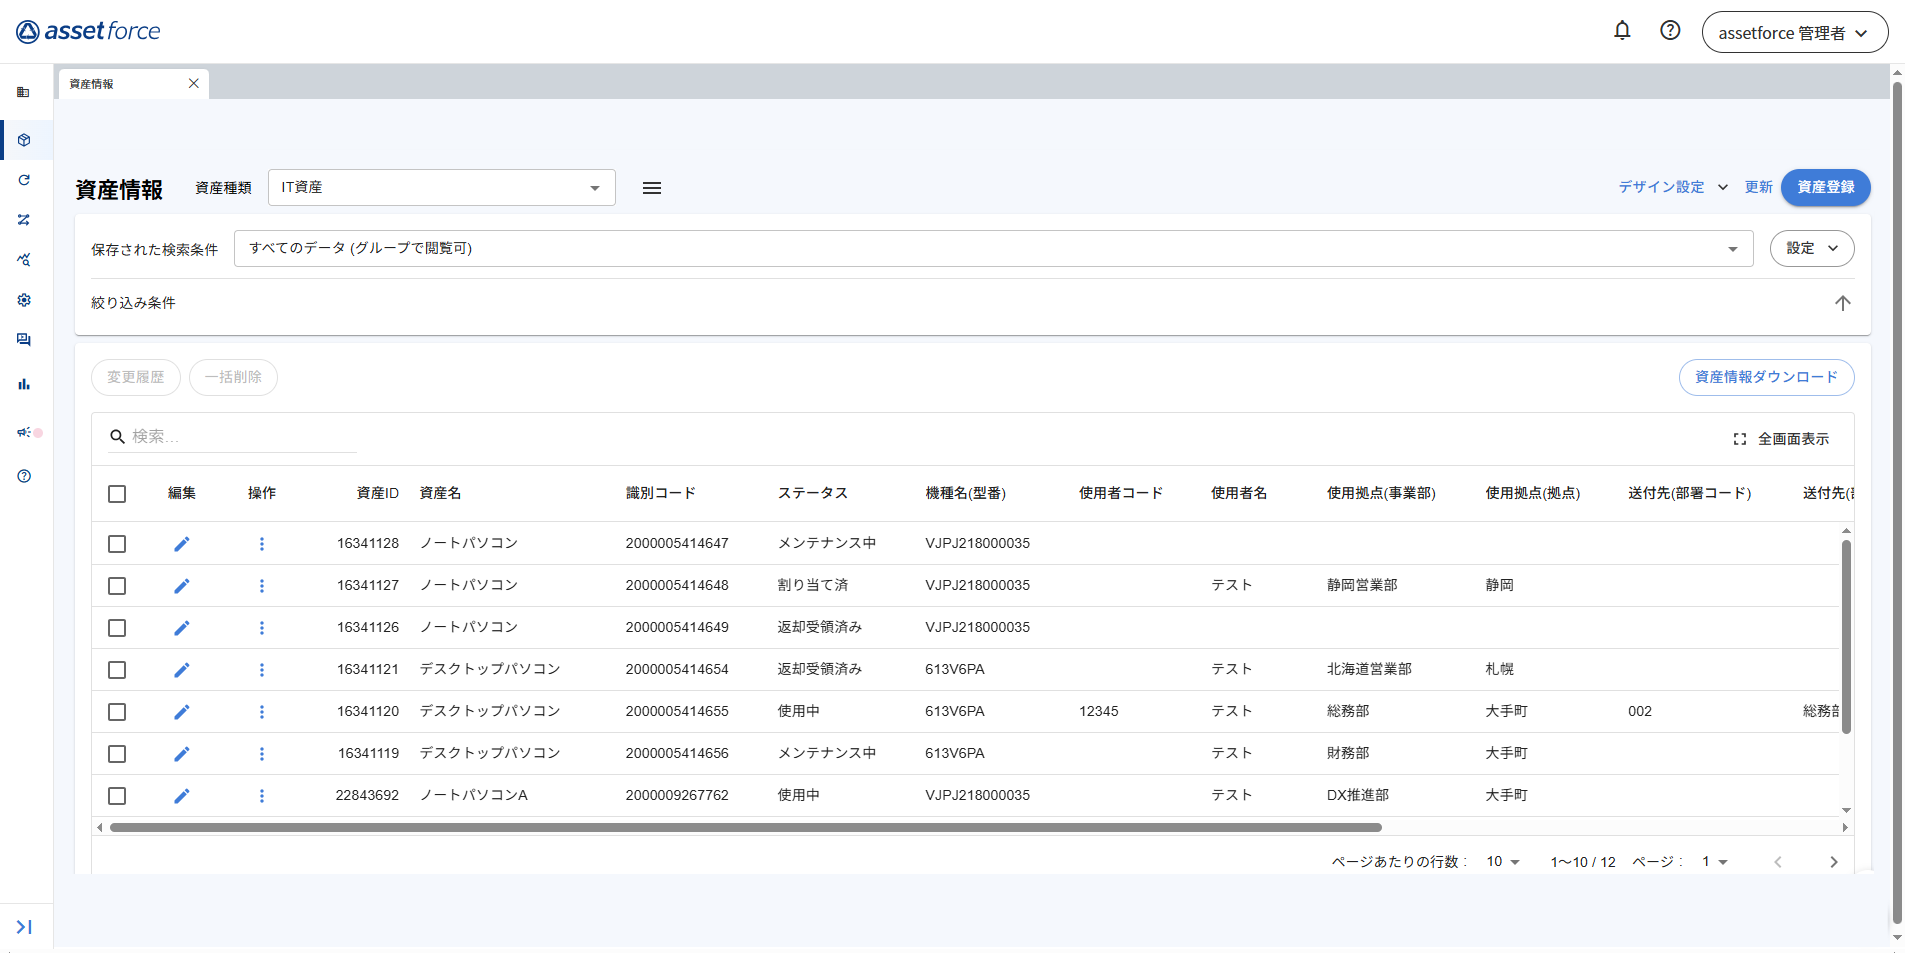Image resolution: width=1905 pixels, height=953 pixels.
Task: Check the checkbox for asset 16341126
Action: tap(117, 628)
